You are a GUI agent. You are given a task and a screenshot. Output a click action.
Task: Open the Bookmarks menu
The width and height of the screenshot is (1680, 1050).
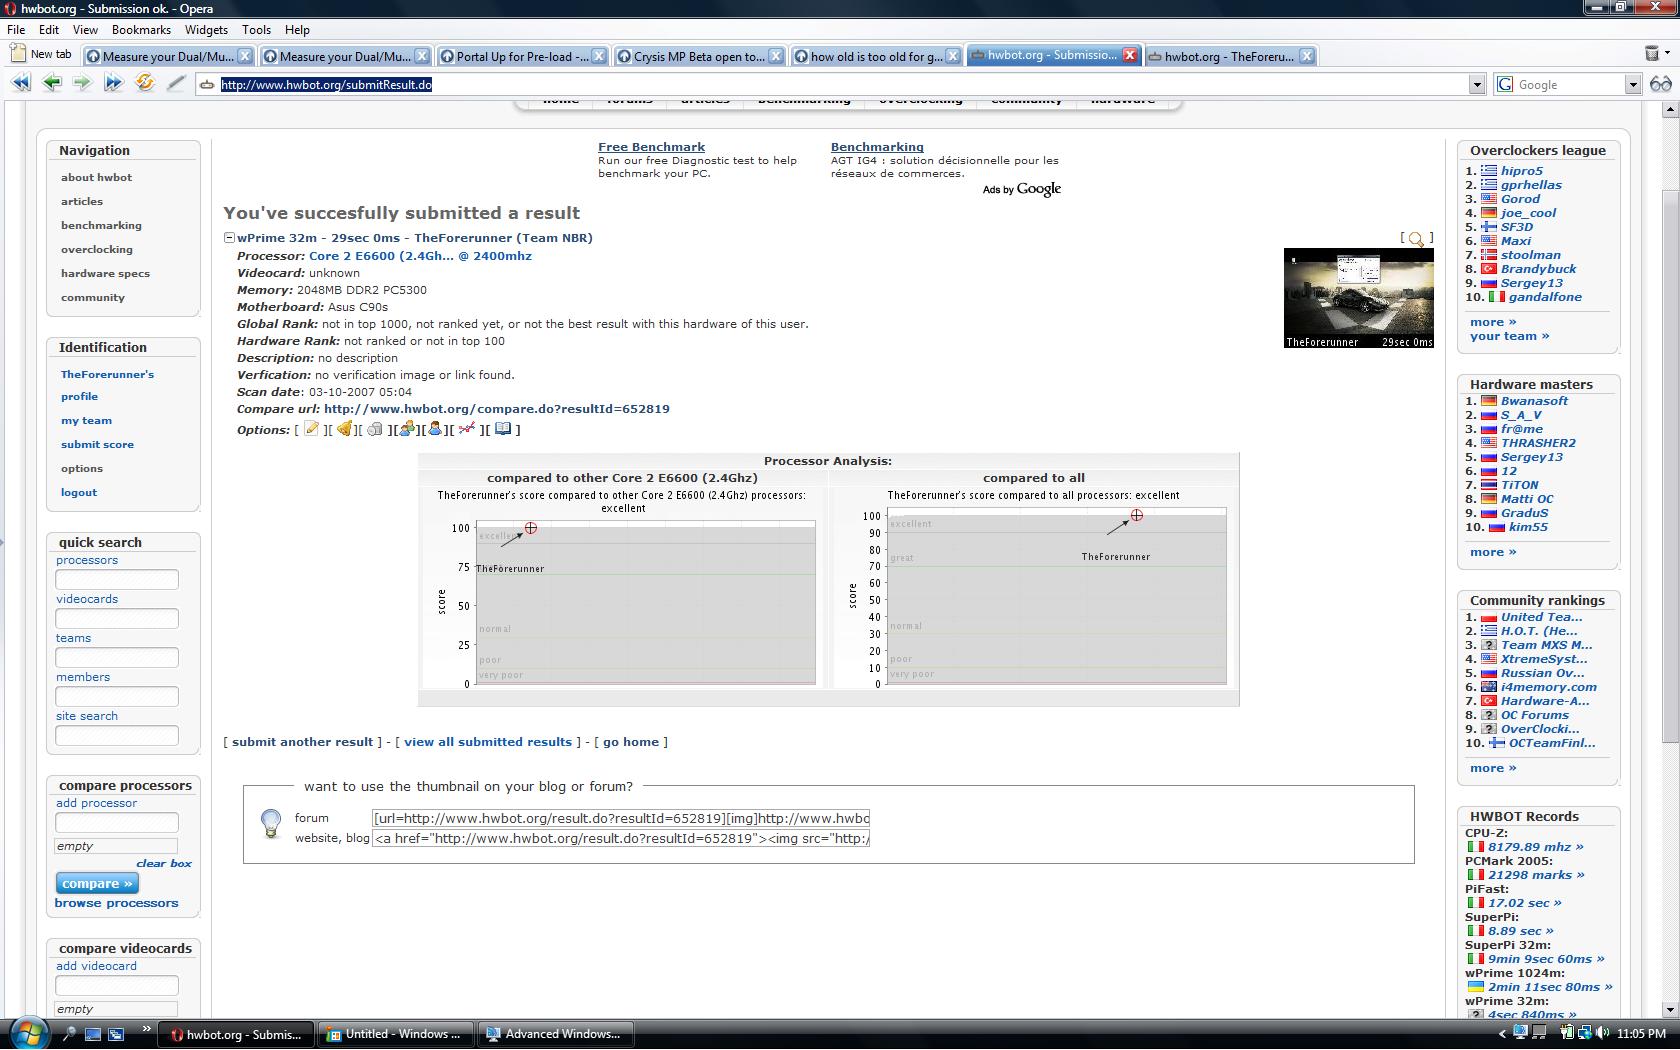pyautogui.click(x=141, y=30)
